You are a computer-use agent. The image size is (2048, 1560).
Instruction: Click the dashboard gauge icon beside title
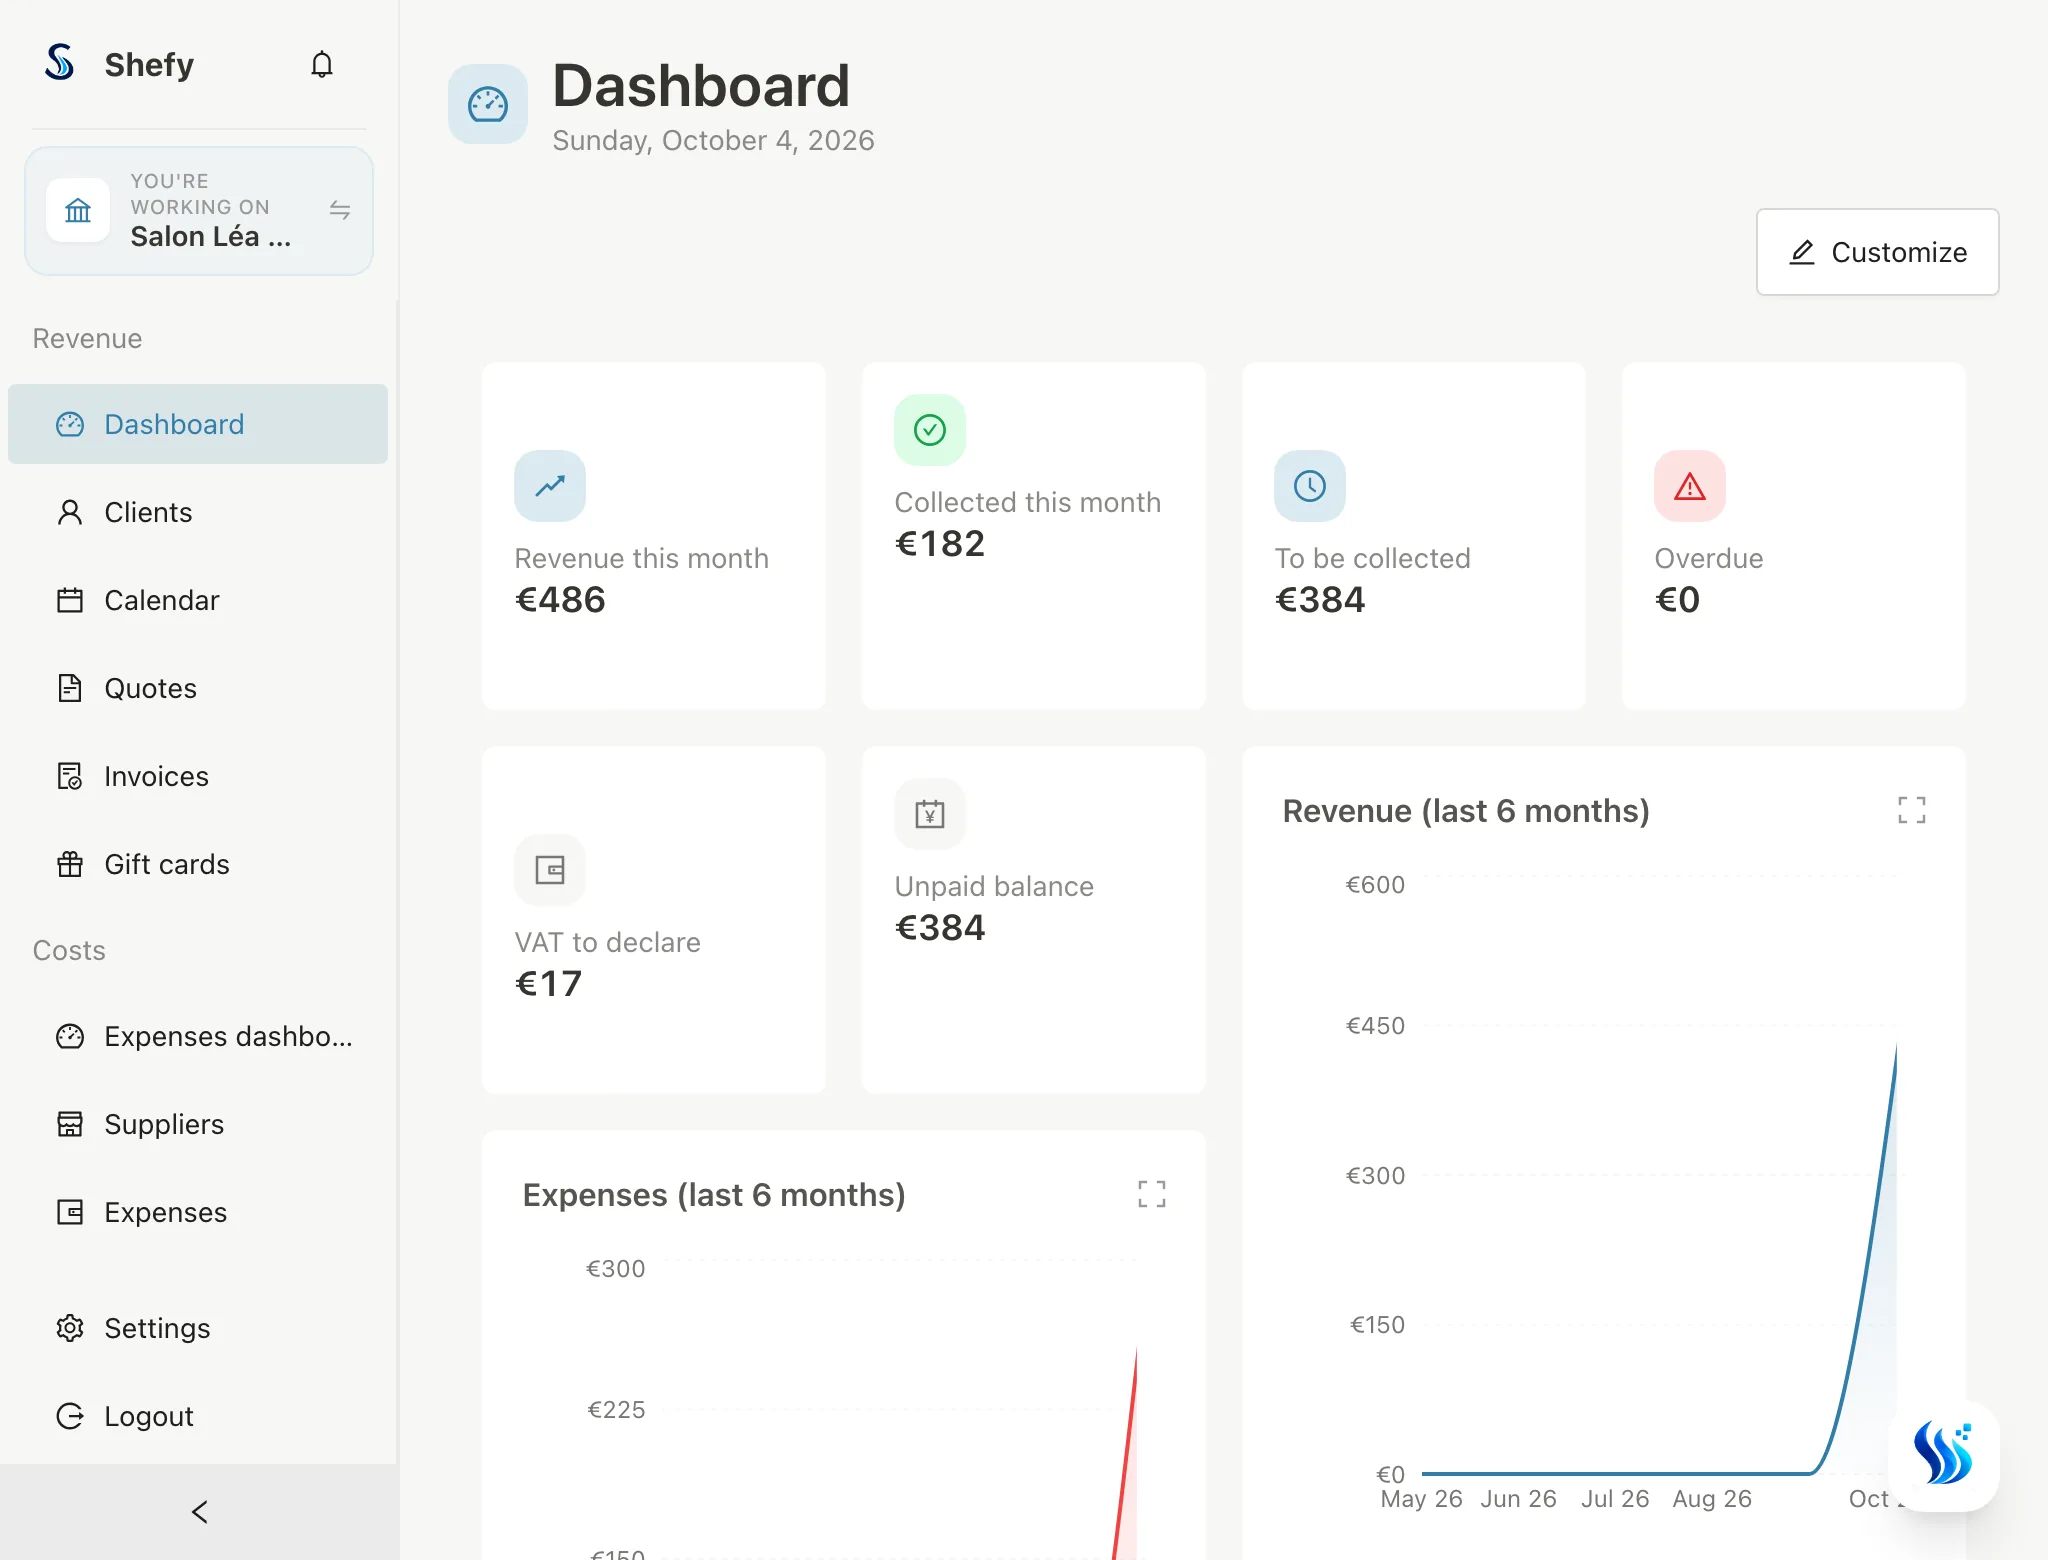pyautogui.click(x=488, y=104)
